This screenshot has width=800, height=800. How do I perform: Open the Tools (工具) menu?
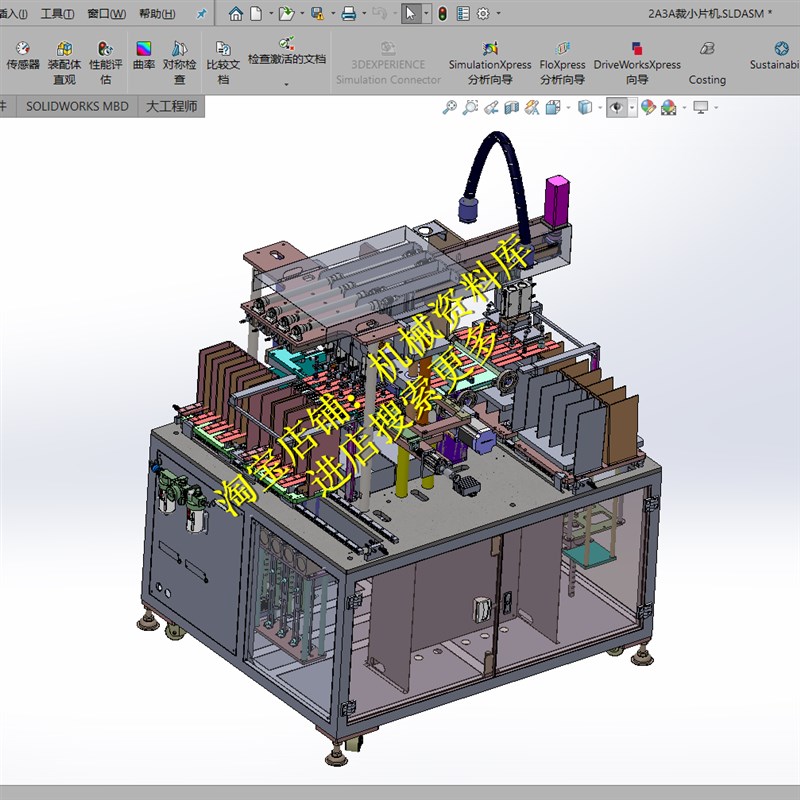coord(57,14)
